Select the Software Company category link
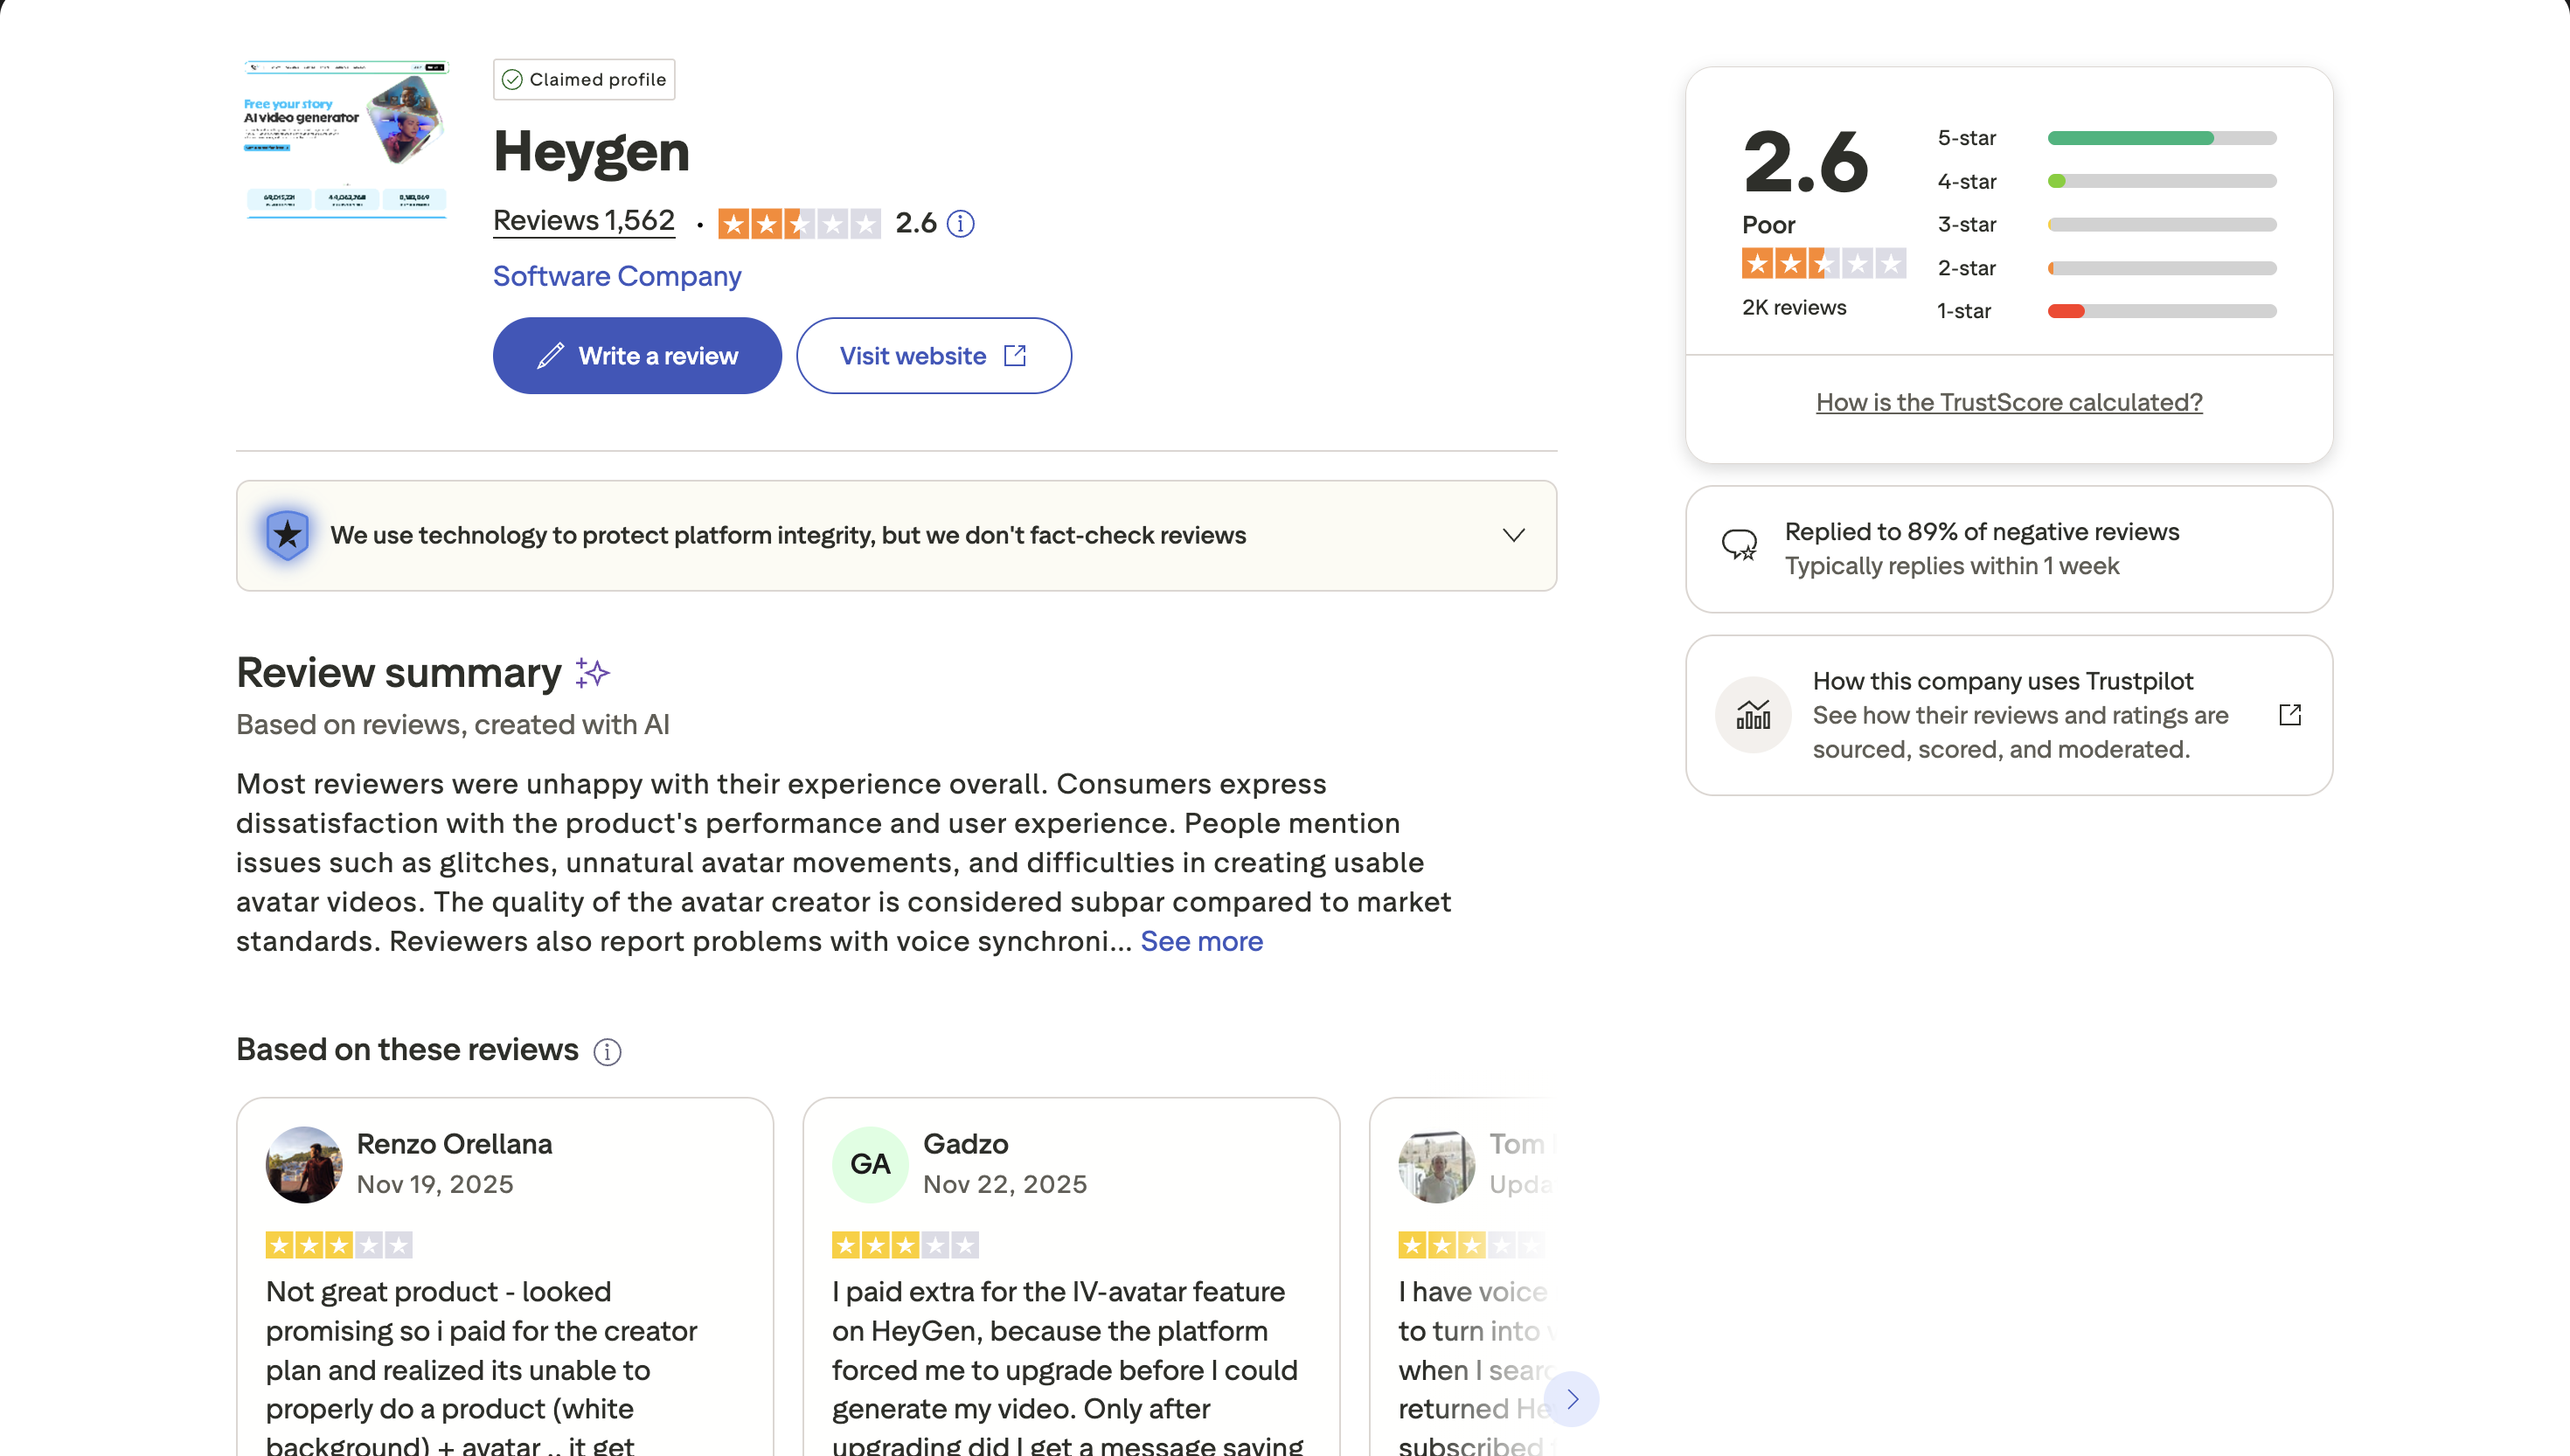Viewport: 2570px width, 1456px height. [616, 276]
